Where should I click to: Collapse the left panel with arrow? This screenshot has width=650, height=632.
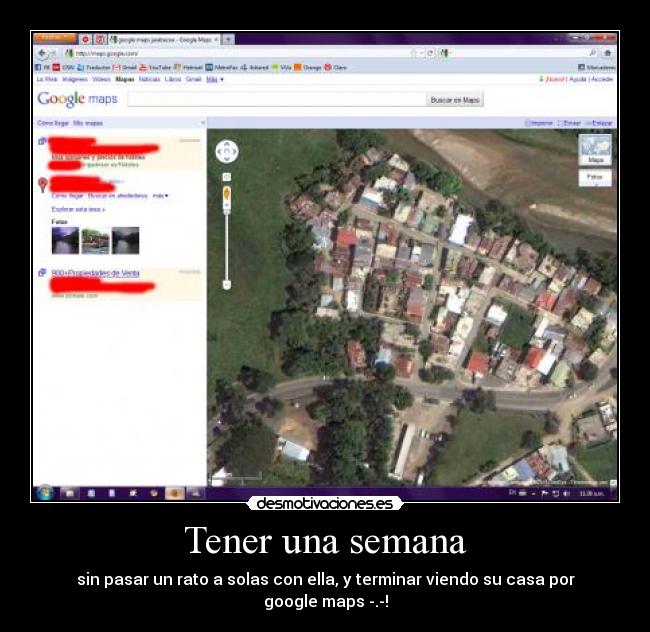coord(203,123)
